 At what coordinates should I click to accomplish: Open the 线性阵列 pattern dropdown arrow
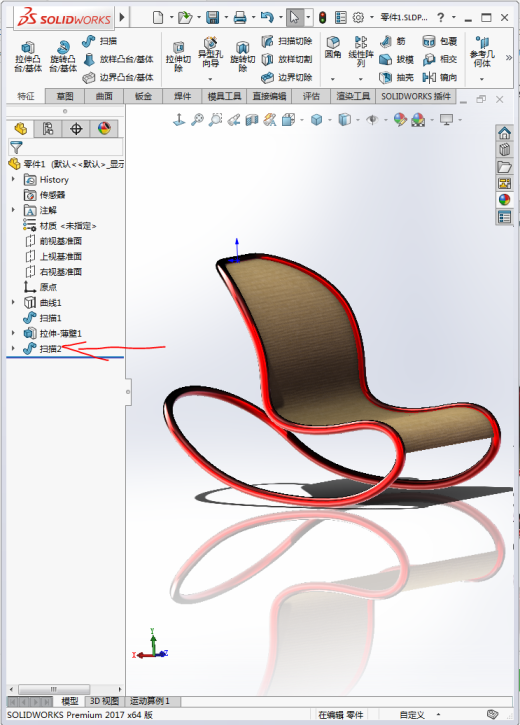point(361,79)
